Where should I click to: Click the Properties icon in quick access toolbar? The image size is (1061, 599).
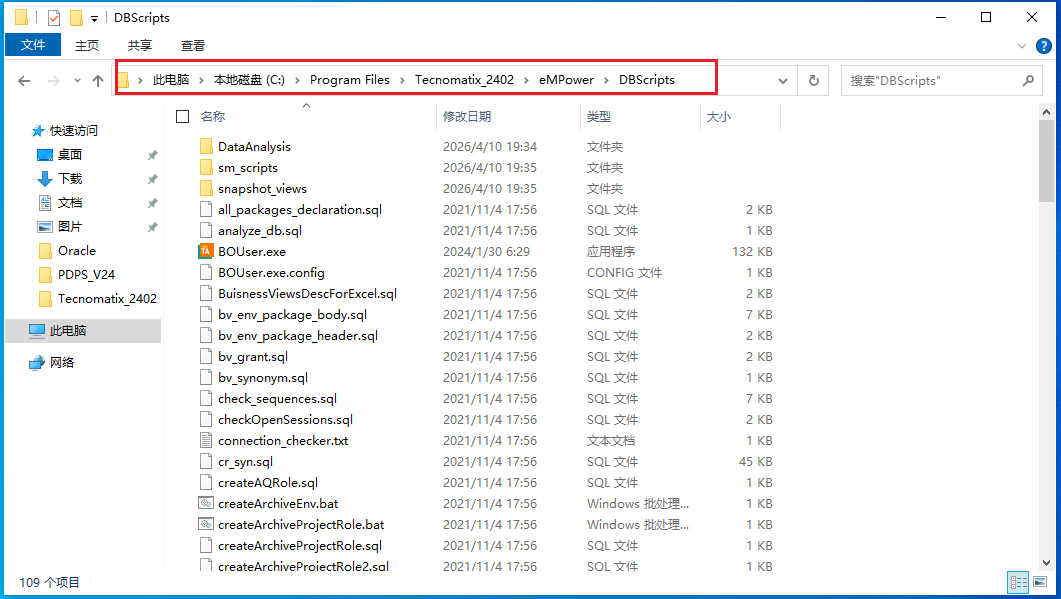click(x=54, y=18)
